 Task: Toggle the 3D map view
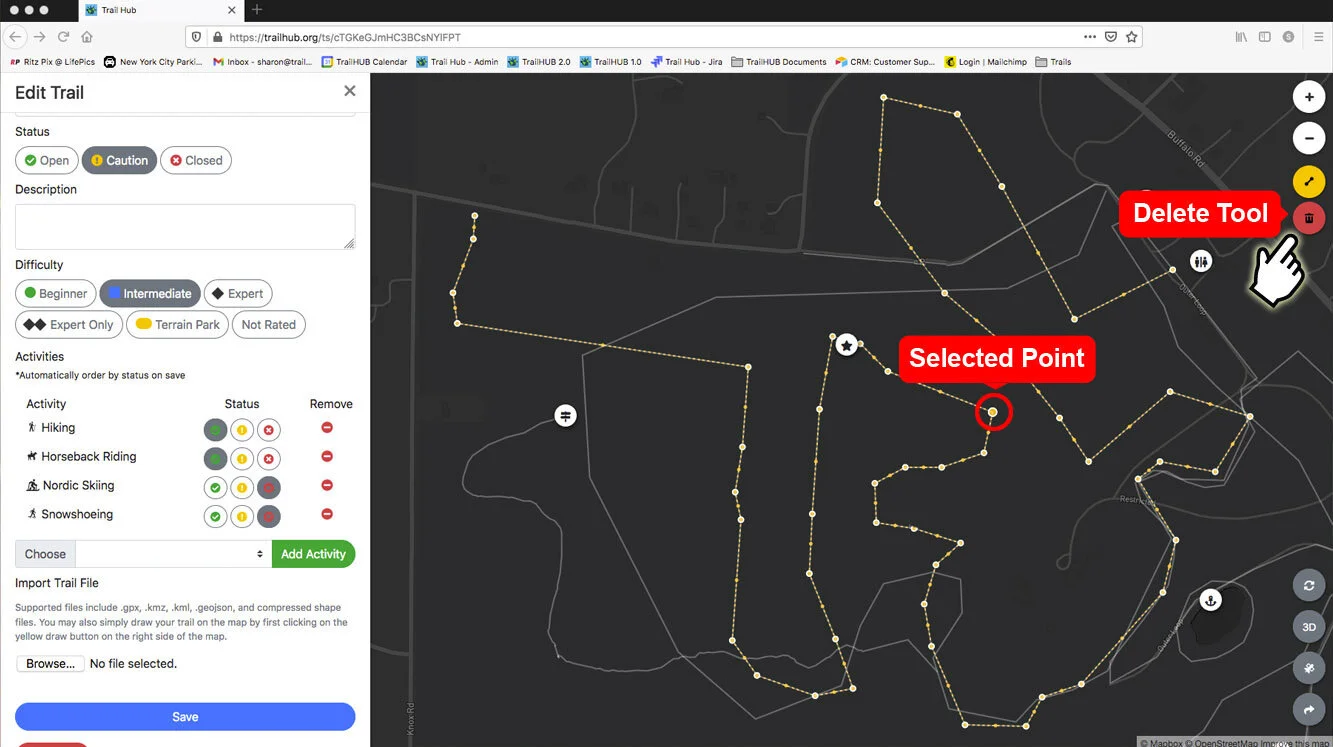tap(1309, 627)
